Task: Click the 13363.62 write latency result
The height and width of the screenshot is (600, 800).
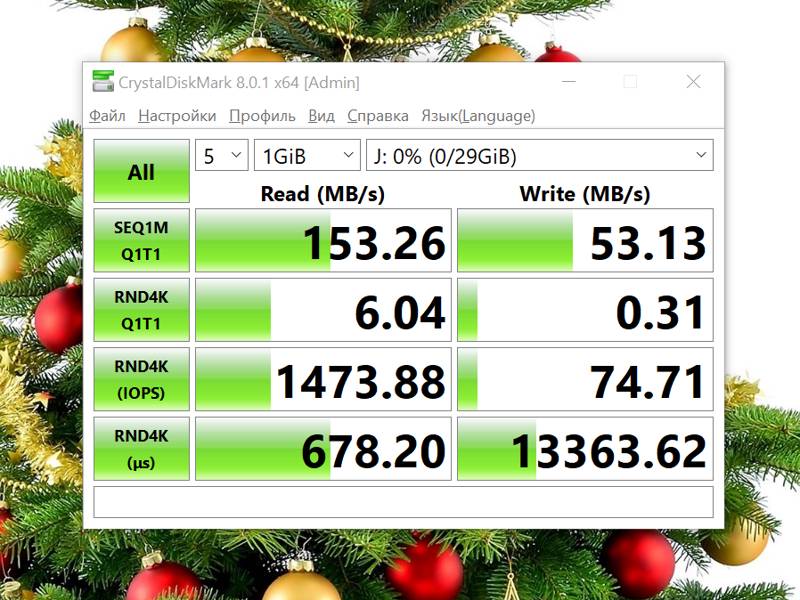Action: [585, 450]
